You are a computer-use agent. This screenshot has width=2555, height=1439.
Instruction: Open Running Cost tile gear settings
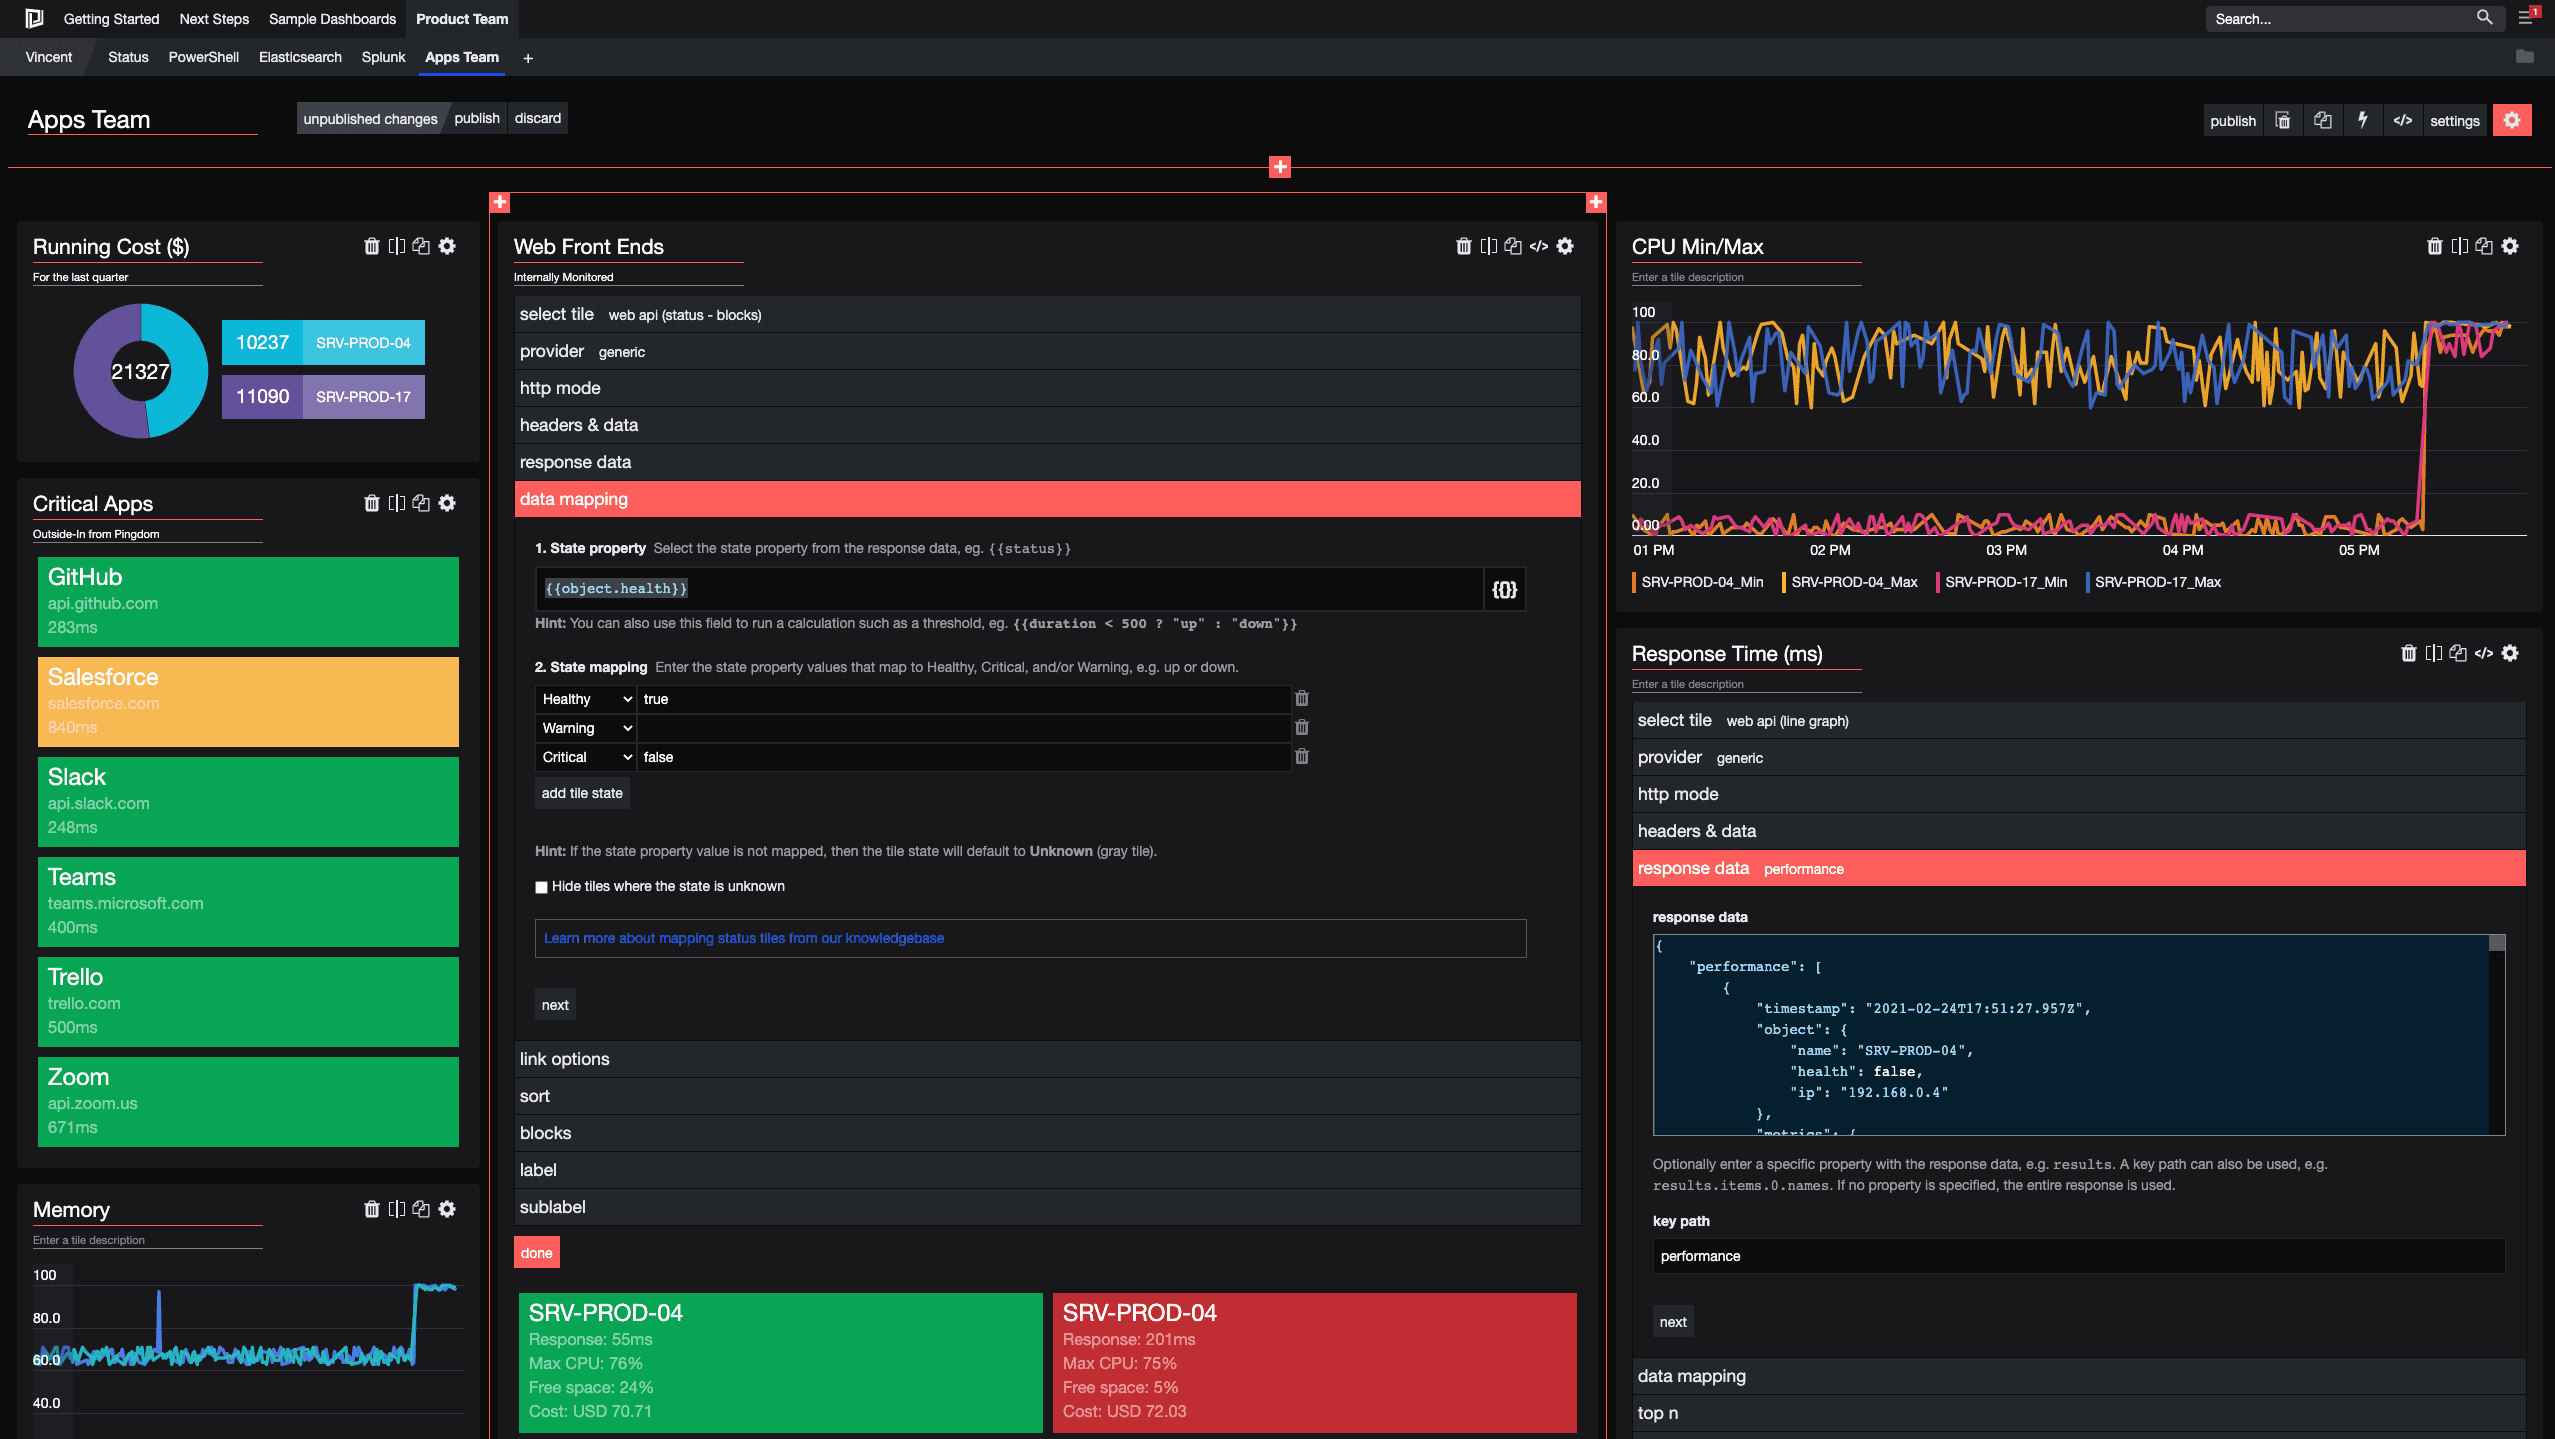pyautogui.click(x=447, y=246)
